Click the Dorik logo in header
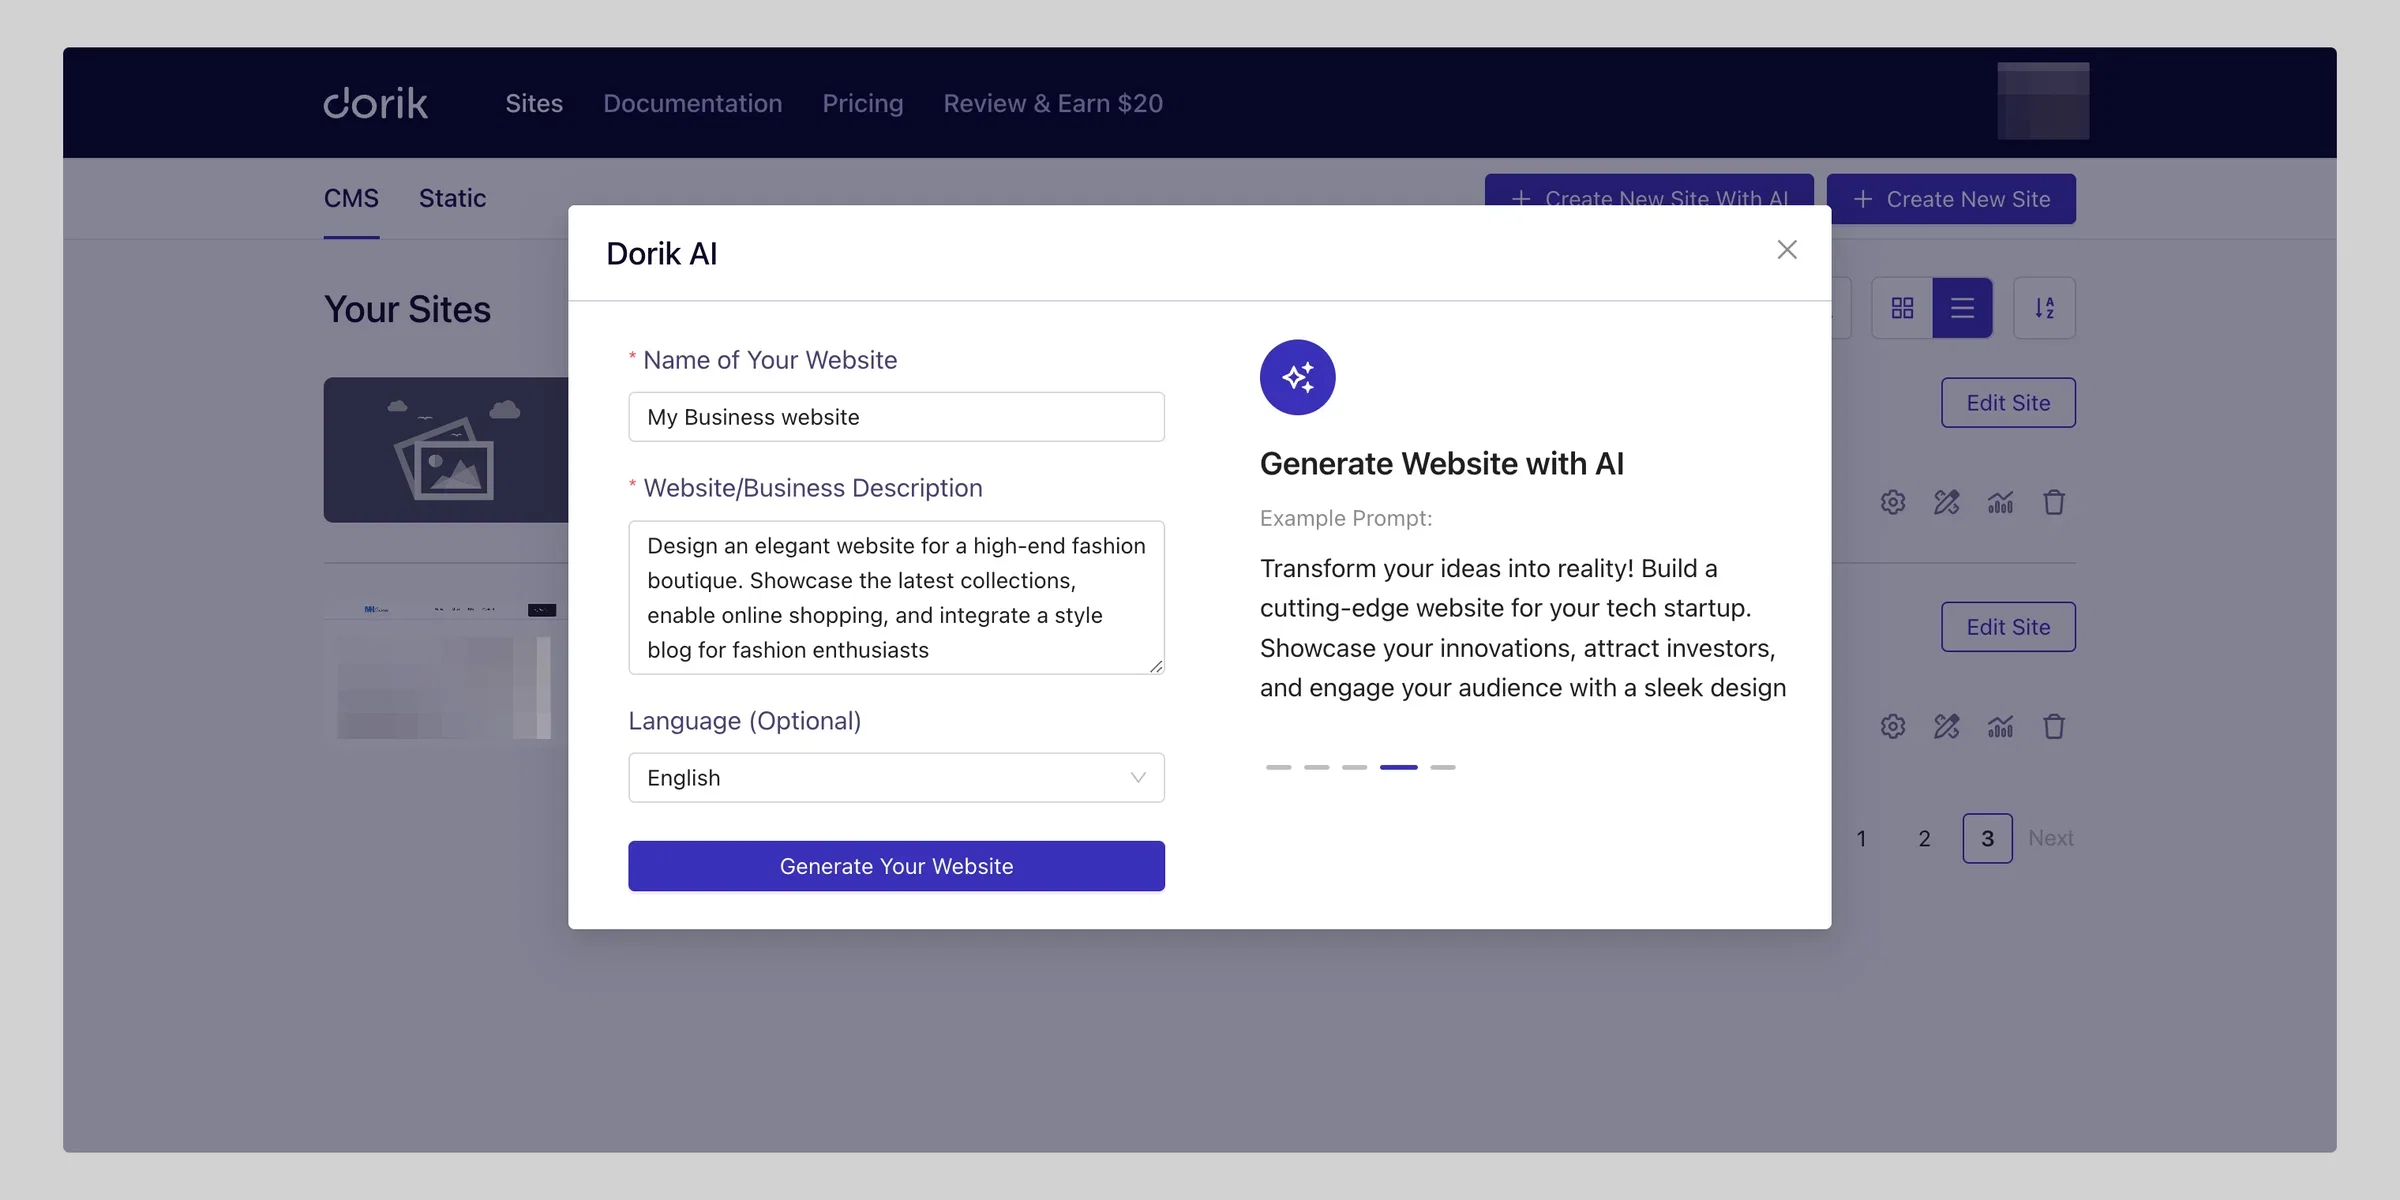Viewport: 2400px width, 1200px height. coord(375,103)
